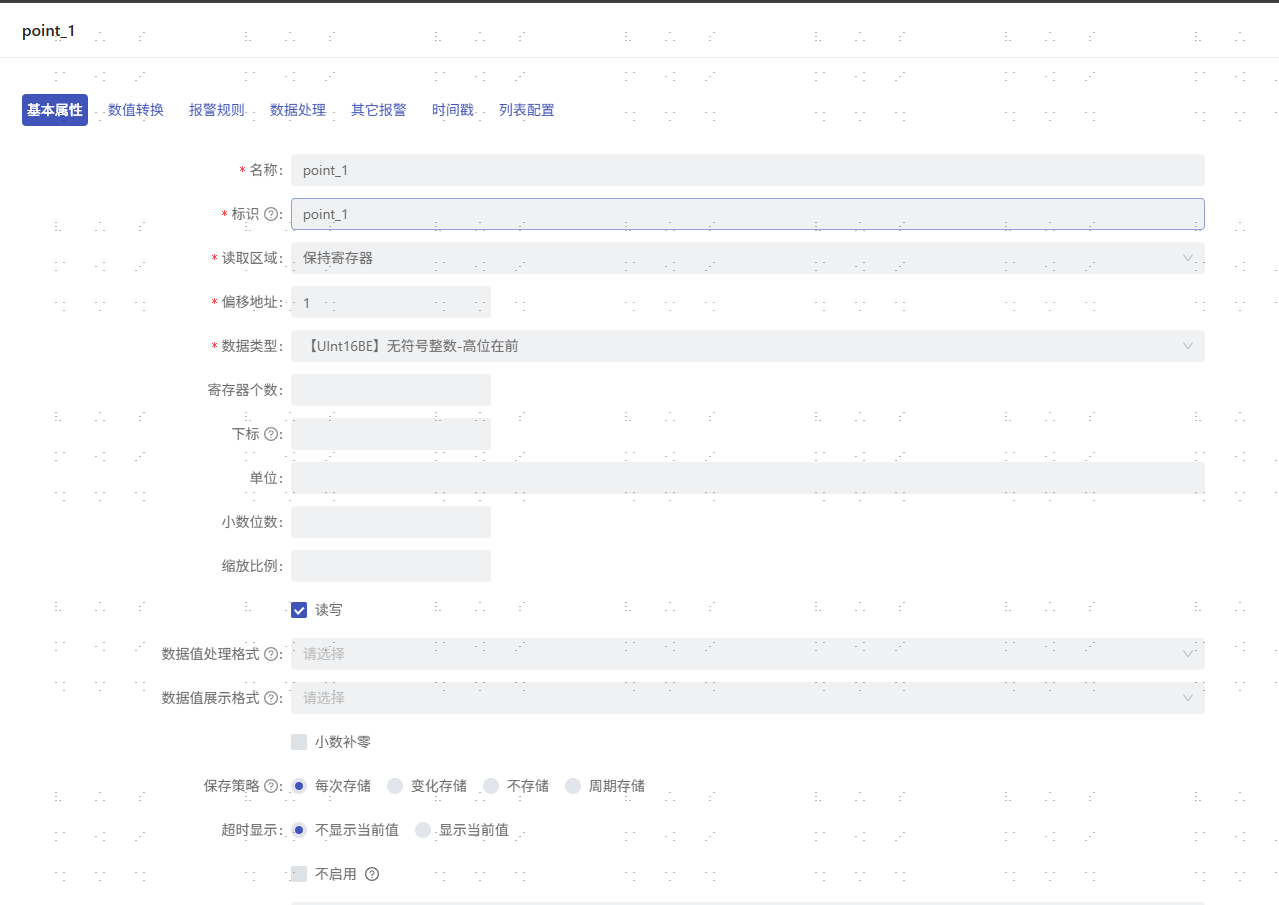The image size is (1279, 905).
Task: Open help icon next to 标识 label
Action: pos(271,214)
